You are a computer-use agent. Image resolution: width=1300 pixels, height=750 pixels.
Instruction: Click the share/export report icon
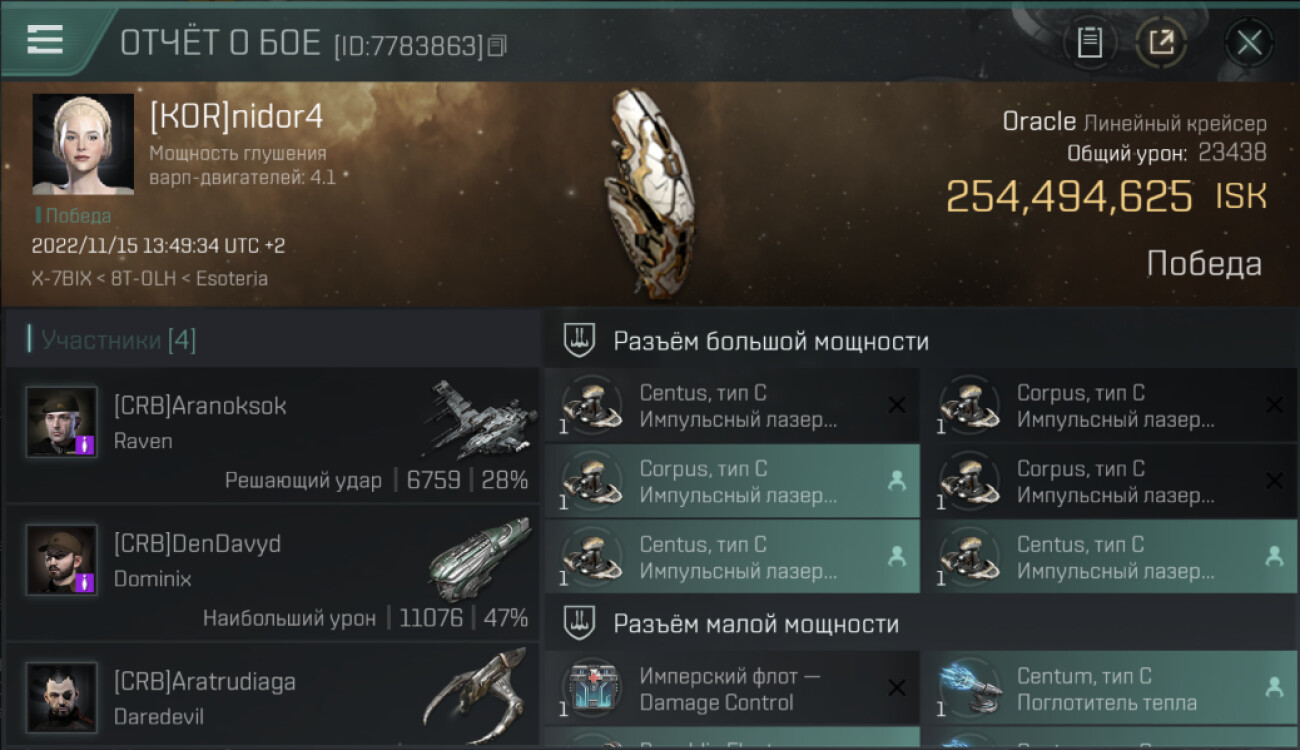point(1161,42)
